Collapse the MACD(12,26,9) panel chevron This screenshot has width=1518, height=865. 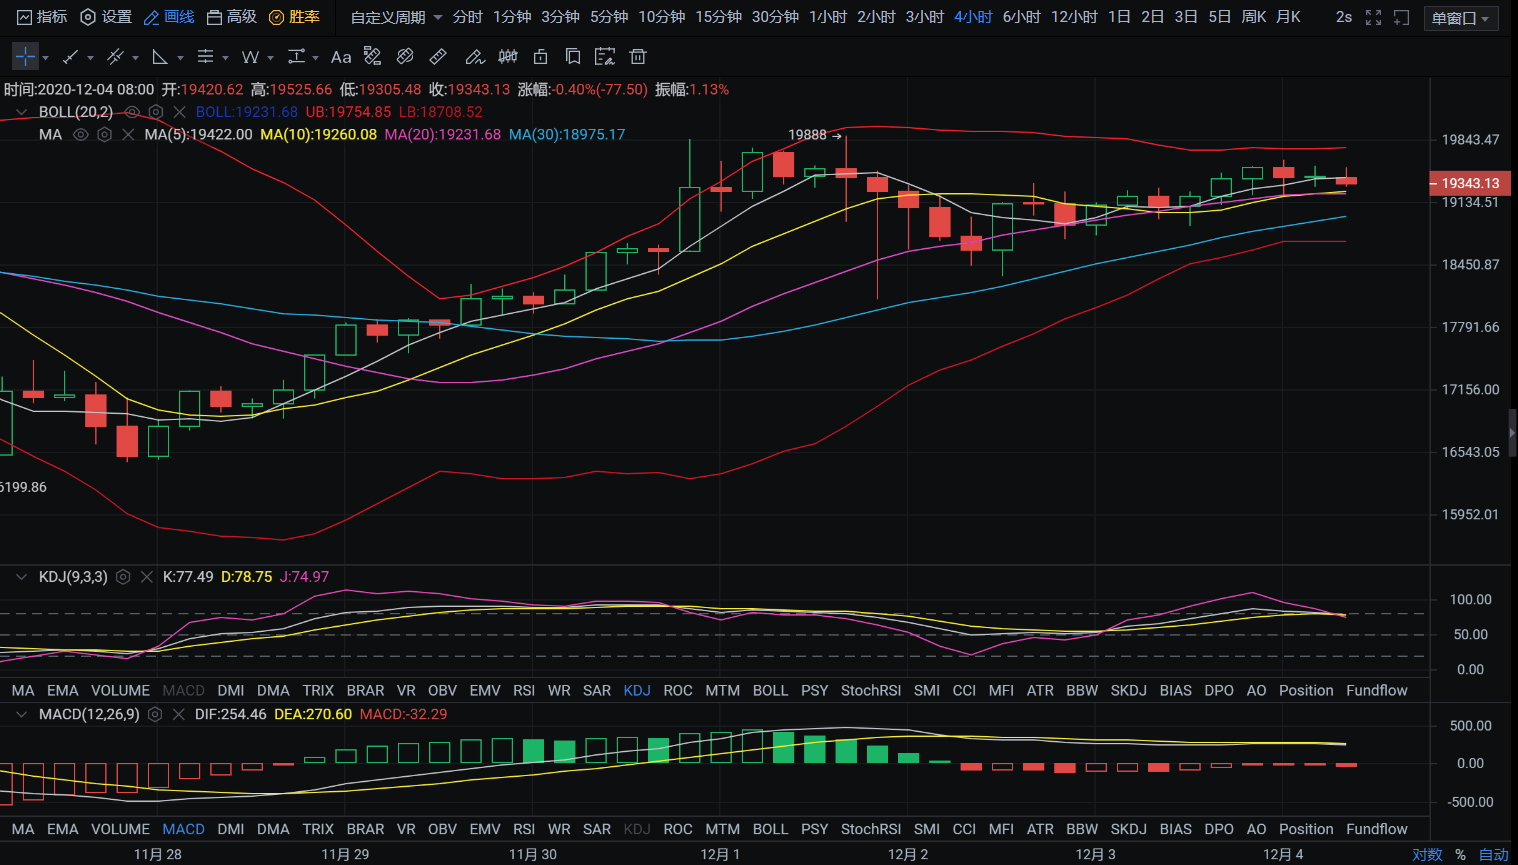(x=21, y=714)
